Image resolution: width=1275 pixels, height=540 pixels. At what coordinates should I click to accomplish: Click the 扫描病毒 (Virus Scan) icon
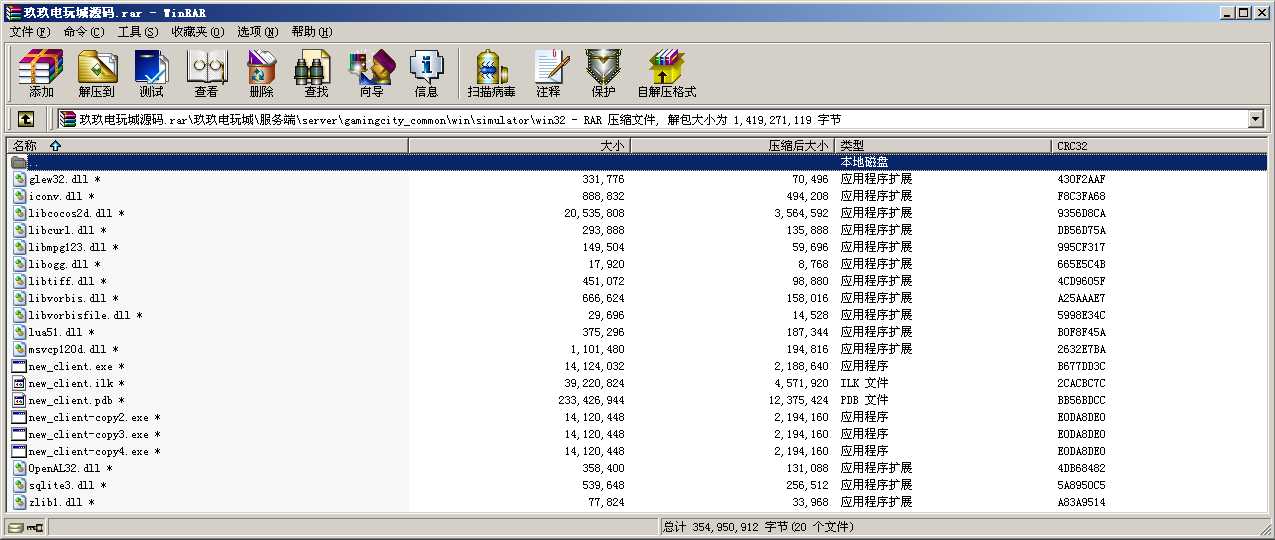pyautogui.click(x=491, y=73)
